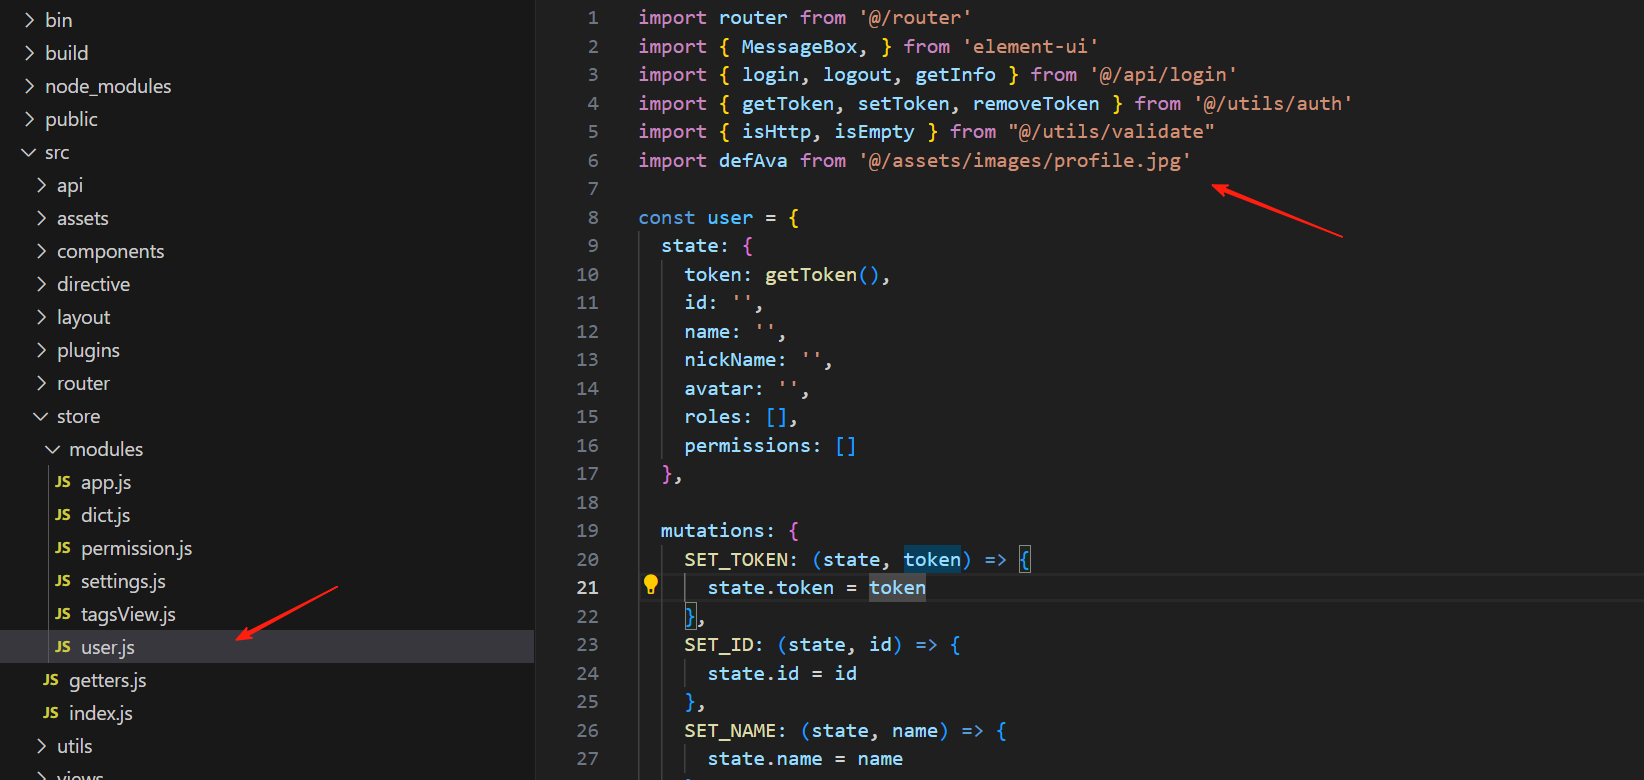Click the JS icon beside dict.js

pos(63,515)
